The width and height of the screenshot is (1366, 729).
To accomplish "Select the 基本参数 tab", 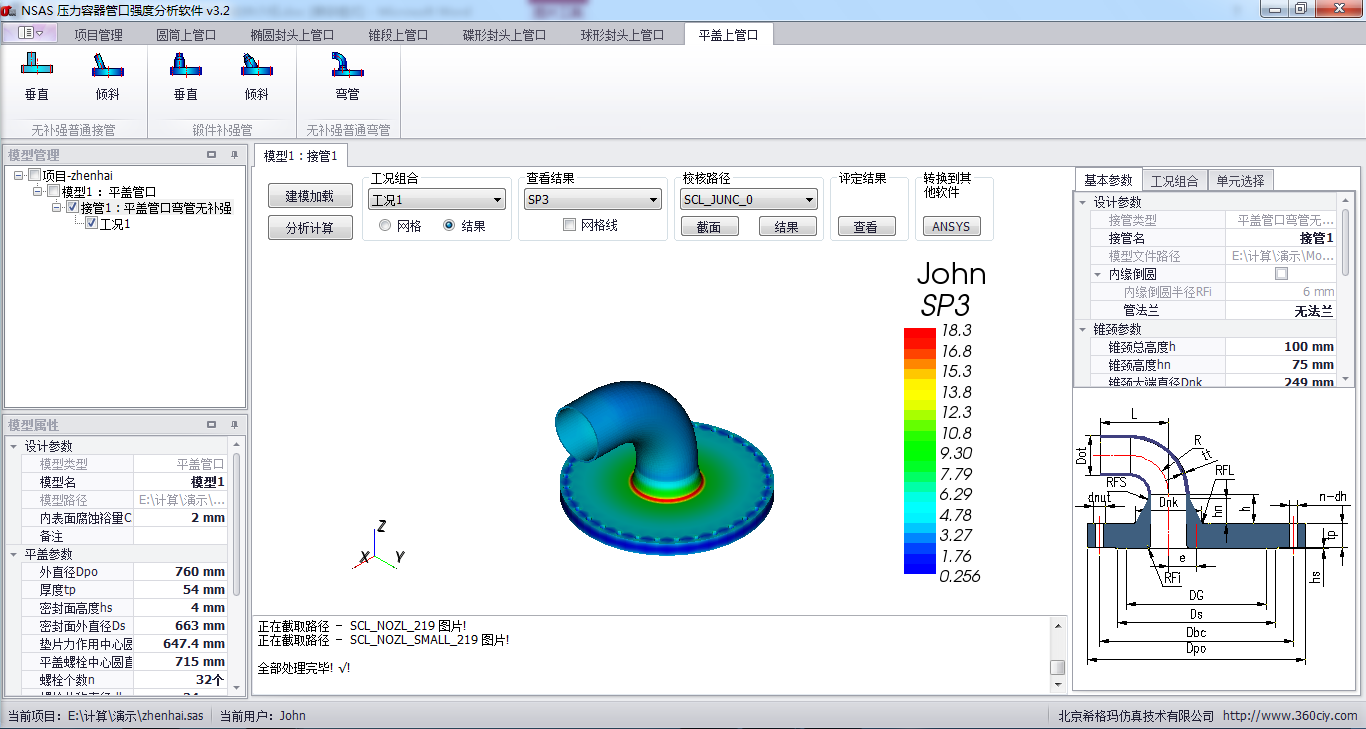I will [1108, 180].
